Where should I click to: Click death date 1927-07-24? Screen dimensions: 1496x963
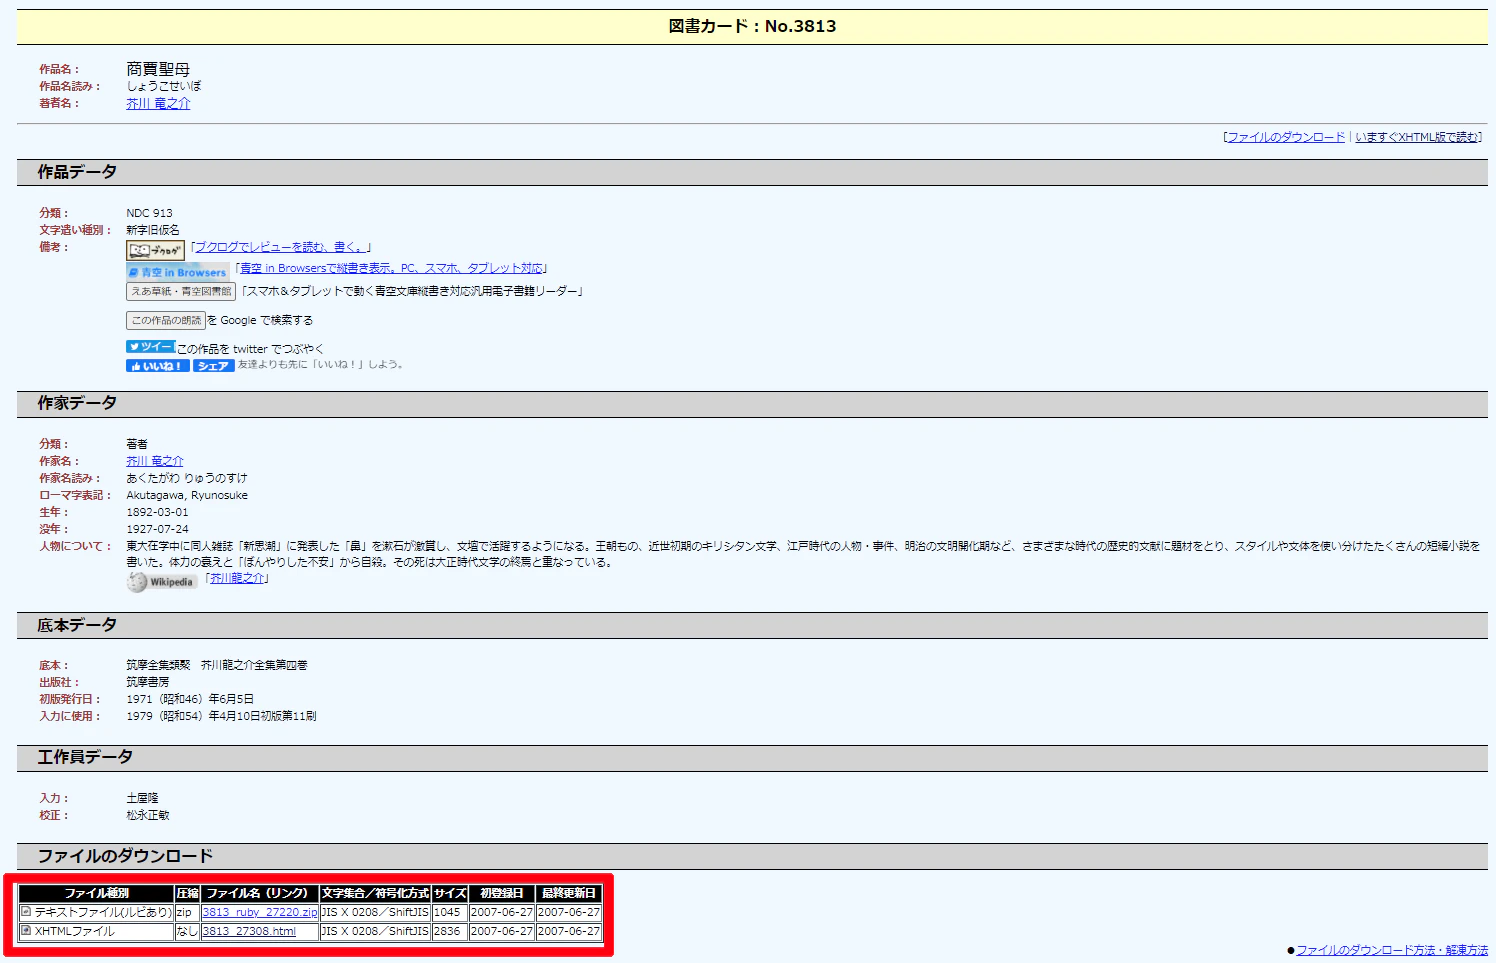(157, 529)
